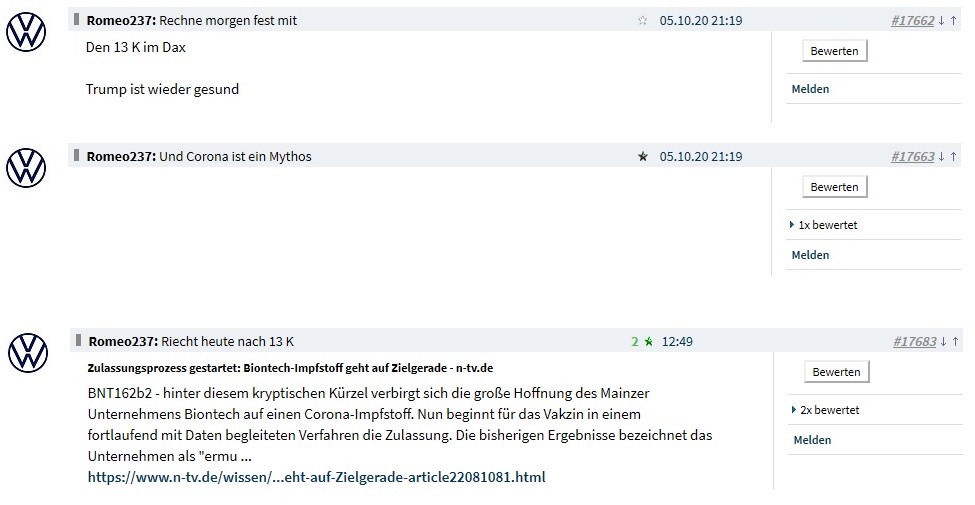975x505 pixels.
Task: Open Romeo237's profile from the "Riecht heute" post
Action: tap(122, 342)
